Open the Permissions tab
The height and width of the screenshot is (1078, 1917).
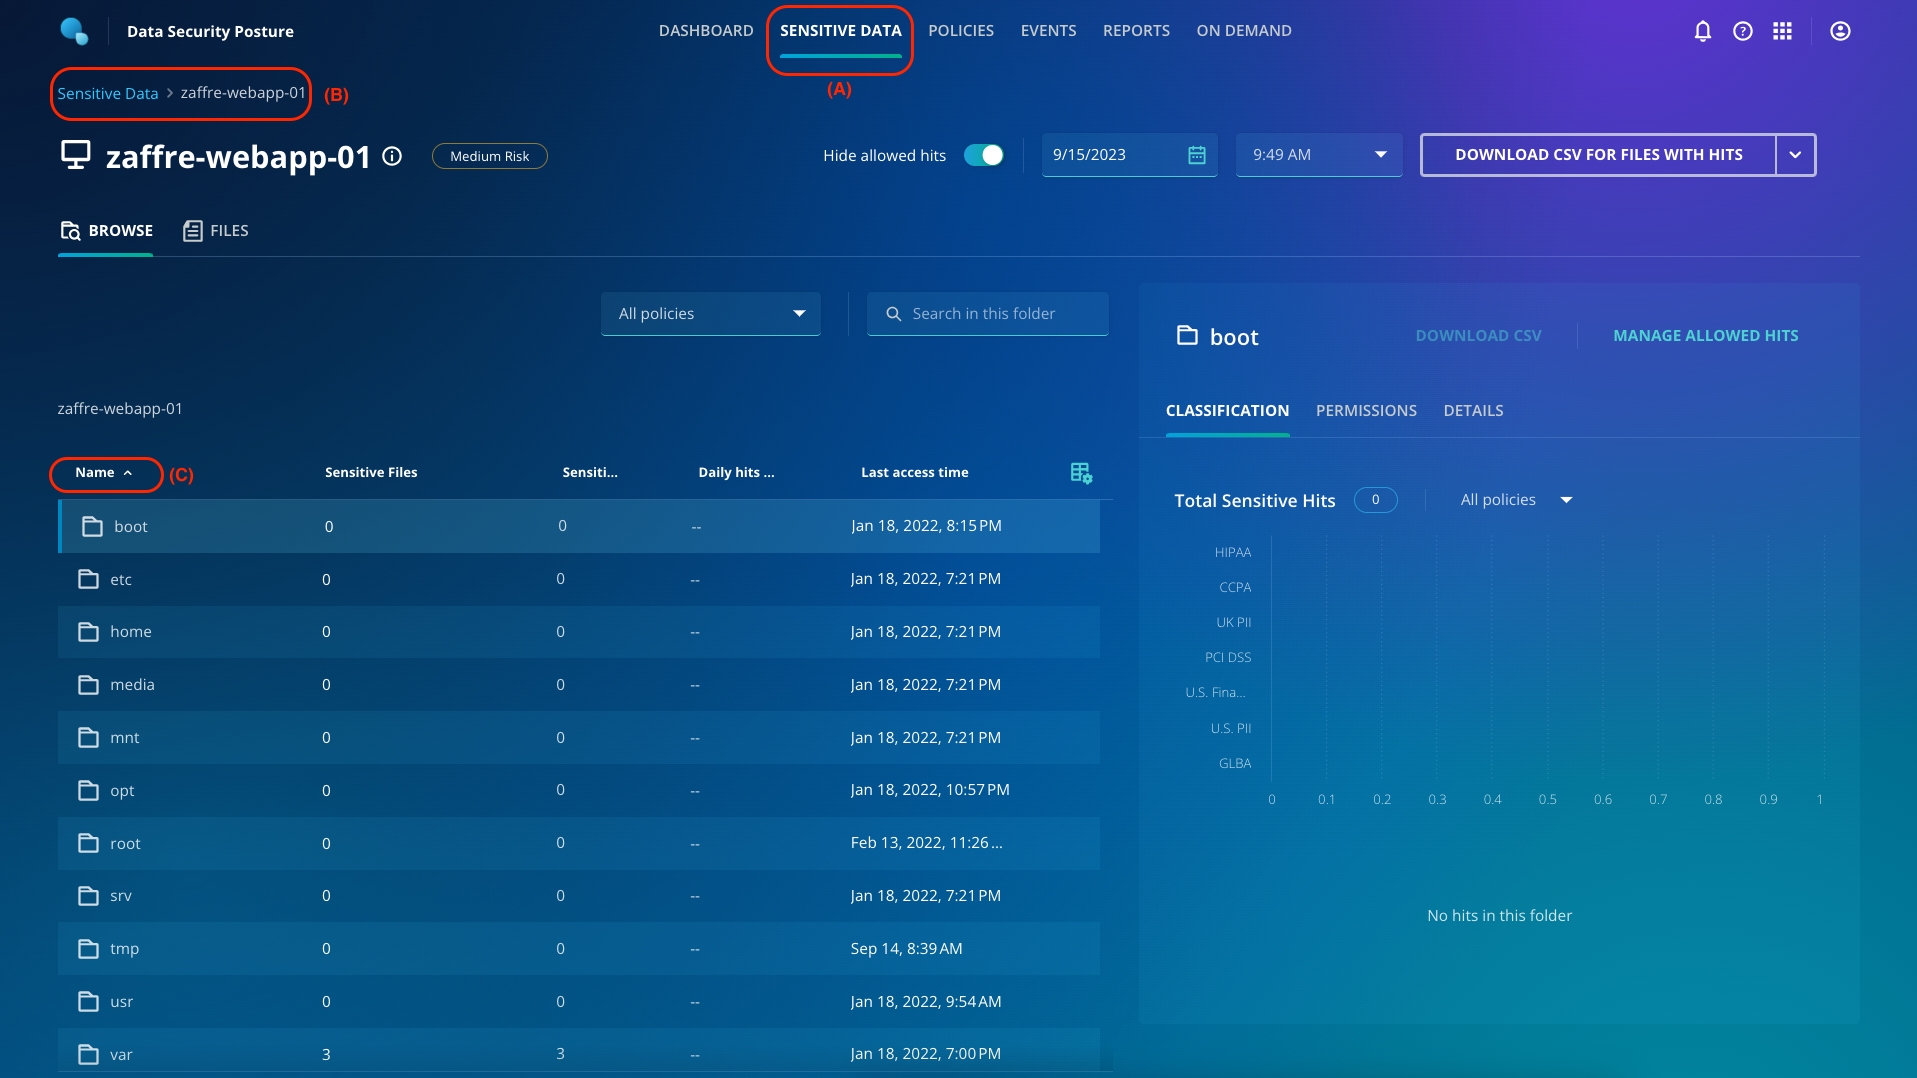click(x=1365, y=411)
